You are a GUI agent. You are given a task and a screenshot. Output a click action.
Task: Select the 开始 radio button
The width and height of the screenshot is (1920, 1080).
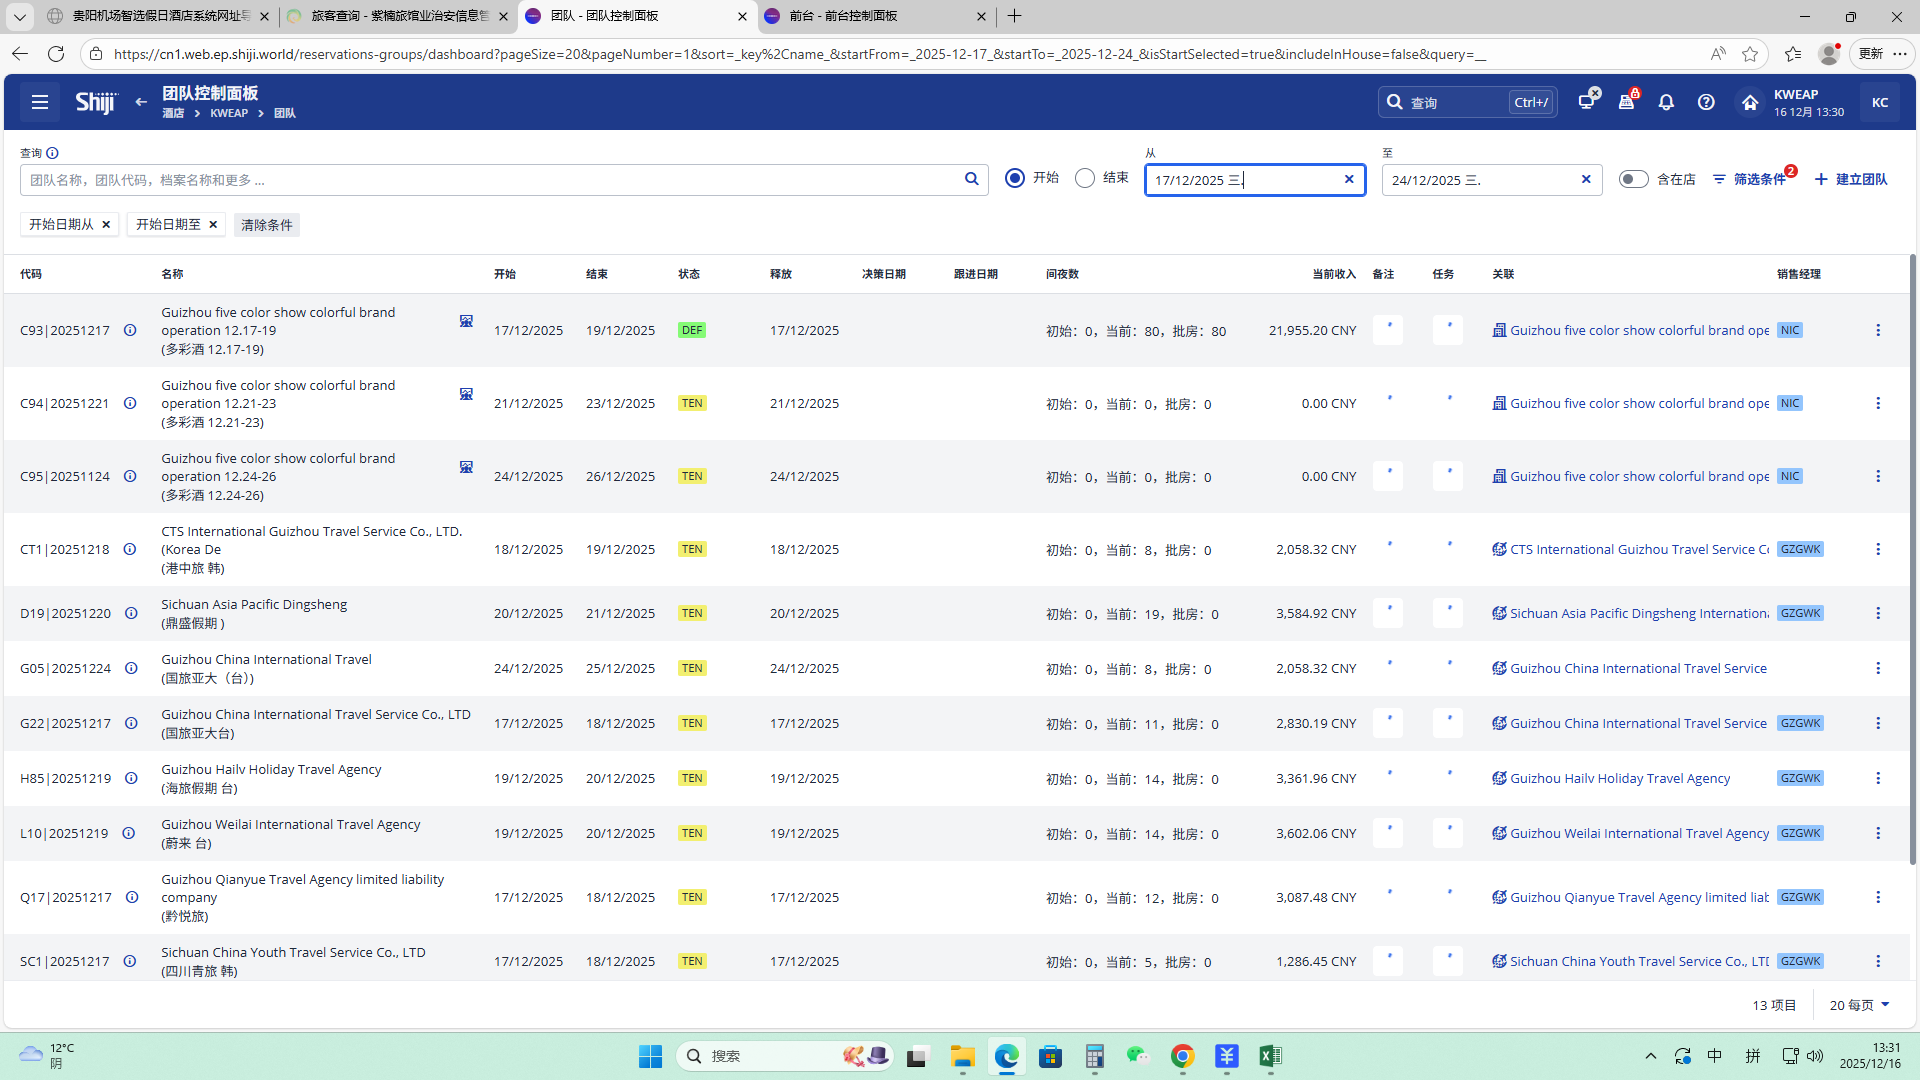click(1015, 178)
